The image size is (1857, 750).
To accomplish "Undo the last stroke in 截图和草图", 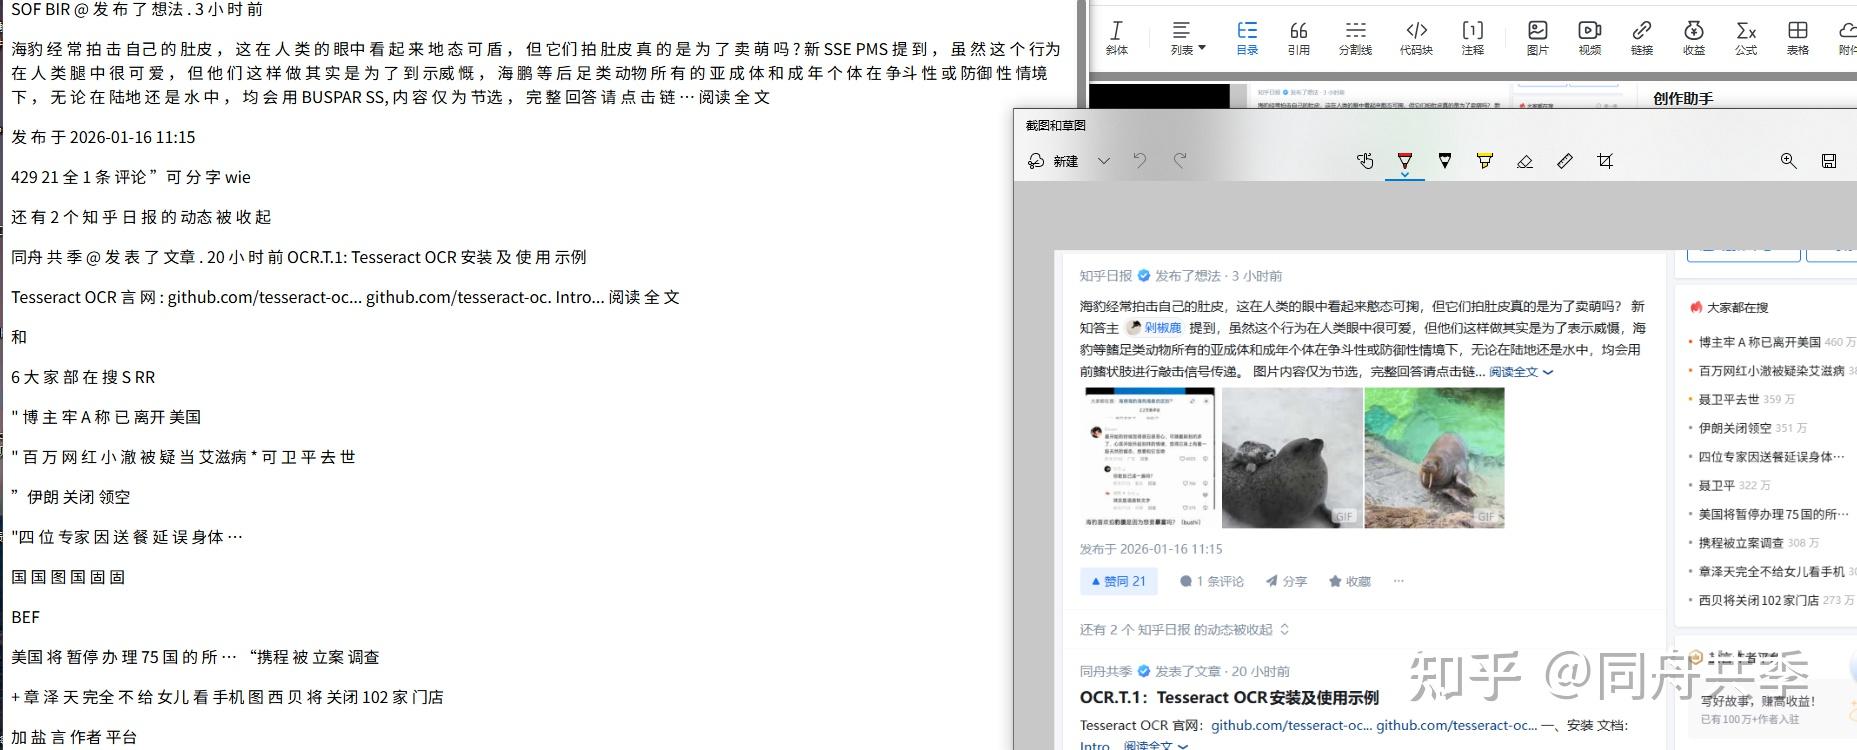I will click(1140, 161).
